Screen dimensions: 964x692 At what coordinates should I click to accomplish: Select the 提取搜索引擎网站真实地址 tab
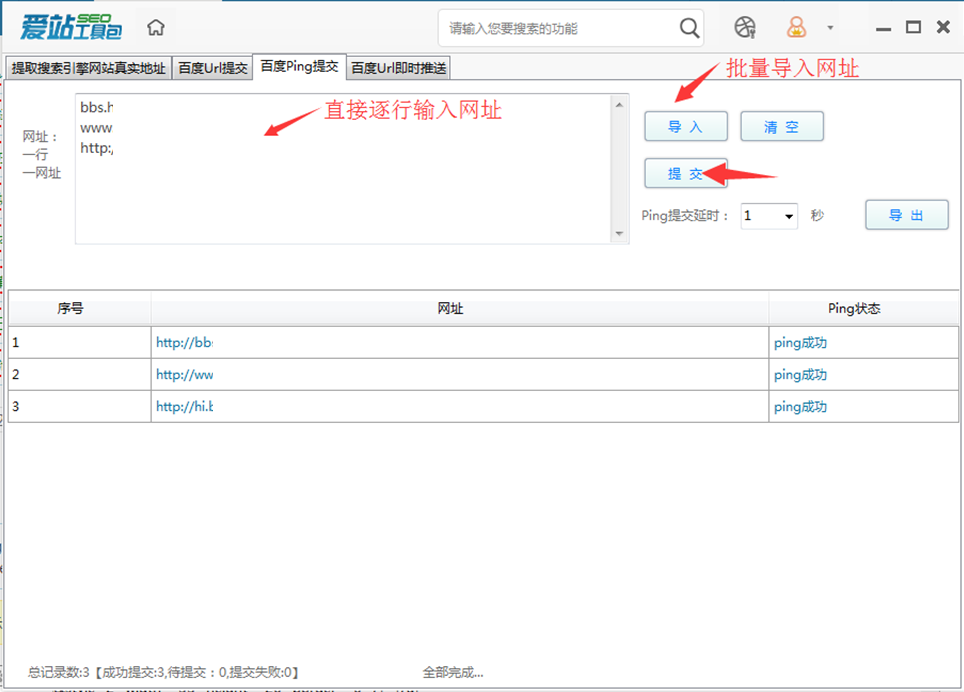(x=86, y=66)
